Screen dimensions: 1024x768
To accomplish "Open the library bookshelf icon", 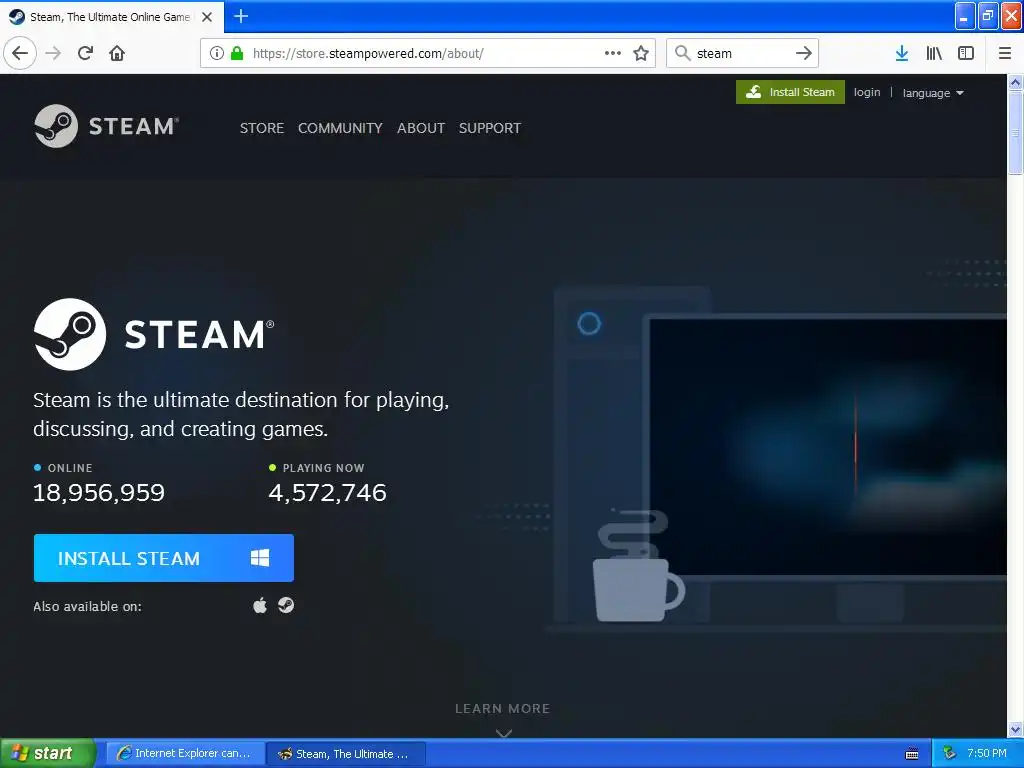I will [x=934, y=53].
